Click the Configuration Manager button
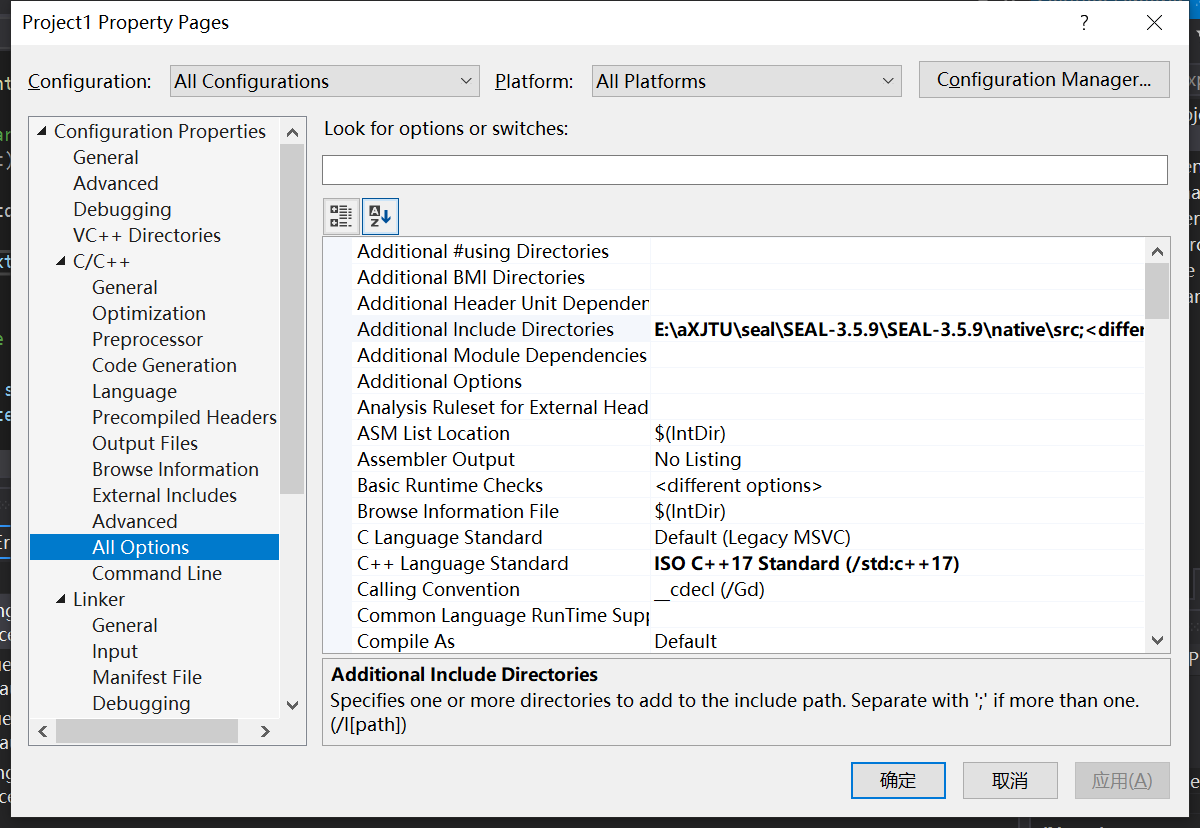The height and width of the screenshot is (828, 1200). [1044, 79]
